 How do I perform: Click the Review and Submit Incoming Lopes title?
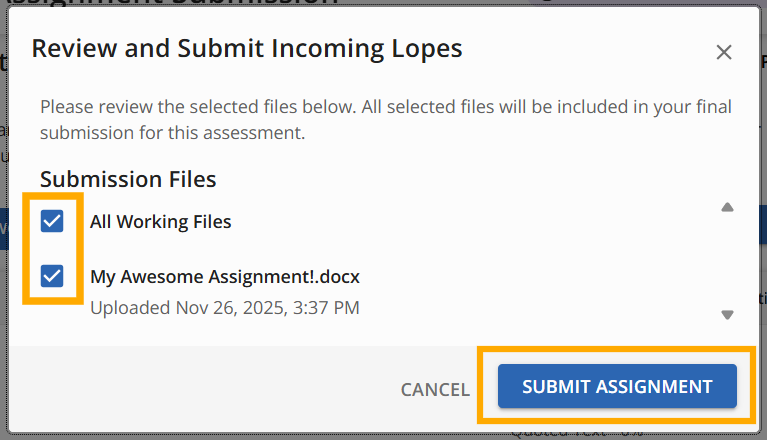pos(246,48)
